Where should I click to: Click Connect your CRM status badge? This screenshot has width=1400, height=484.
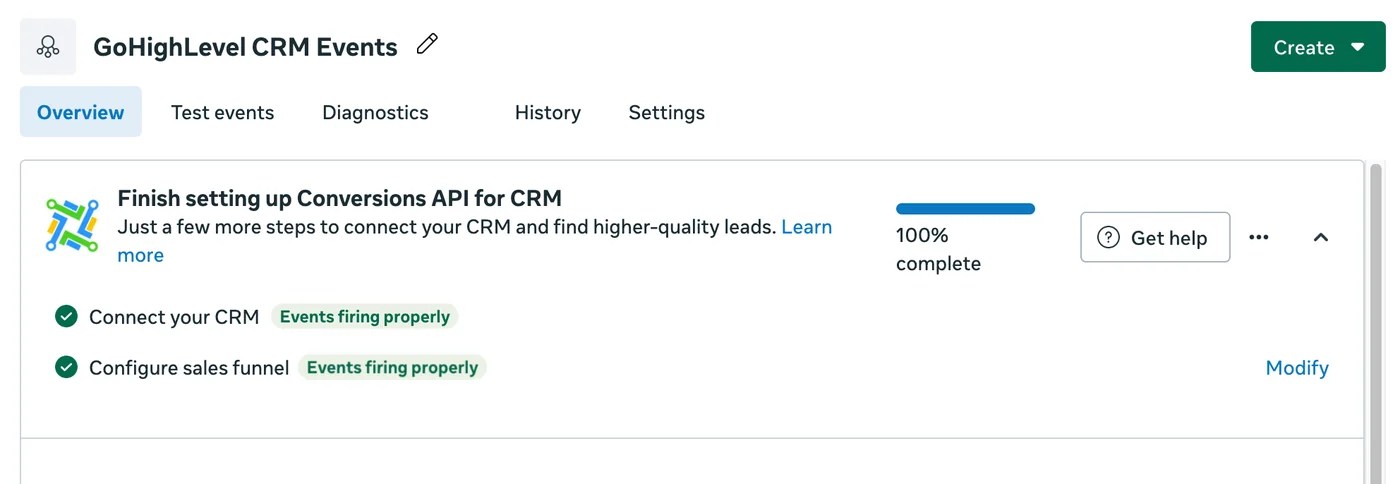click(x=364, y=317)
